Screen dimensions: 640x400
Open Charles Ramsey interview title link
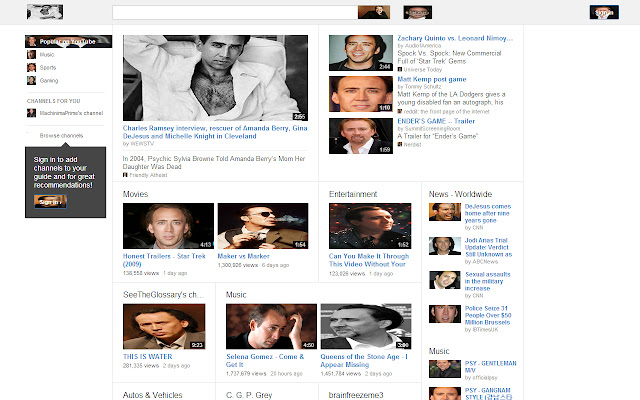[x=215, y=132]
